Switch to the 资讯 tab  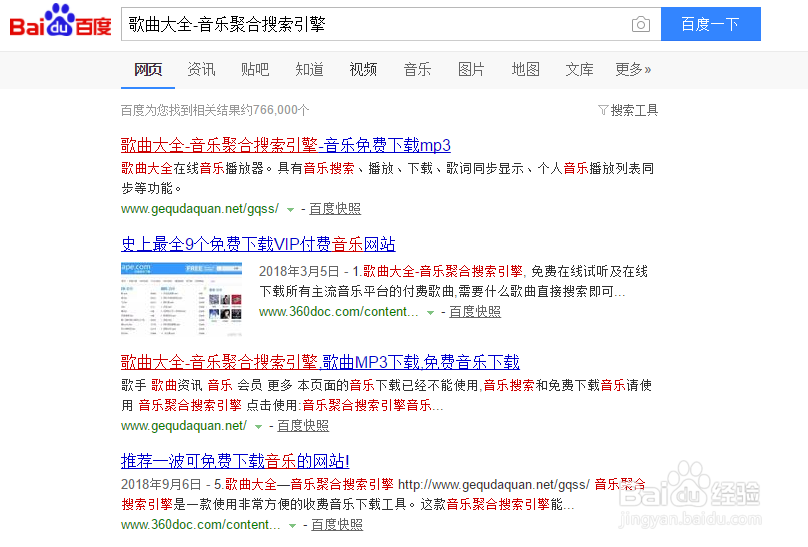point(201,70)
